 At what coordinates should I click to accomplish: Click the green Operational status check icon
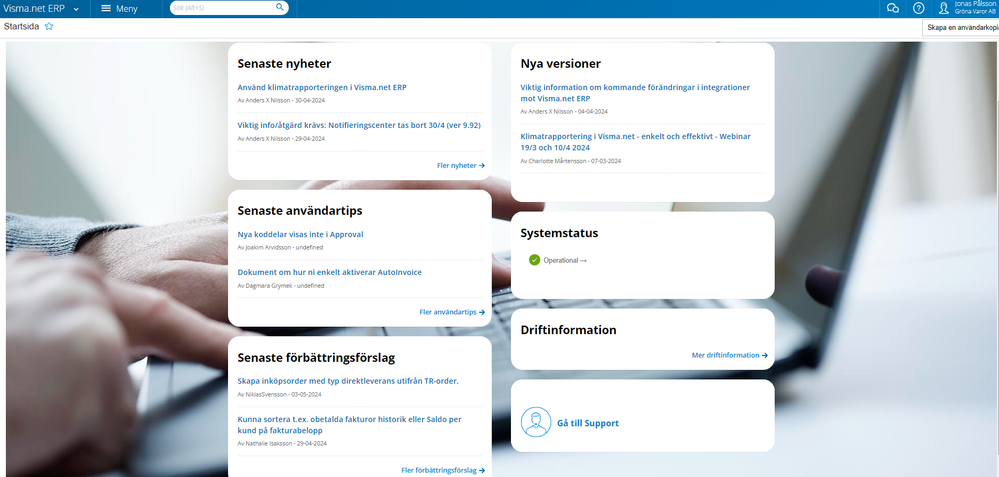(x=535, y=260)
